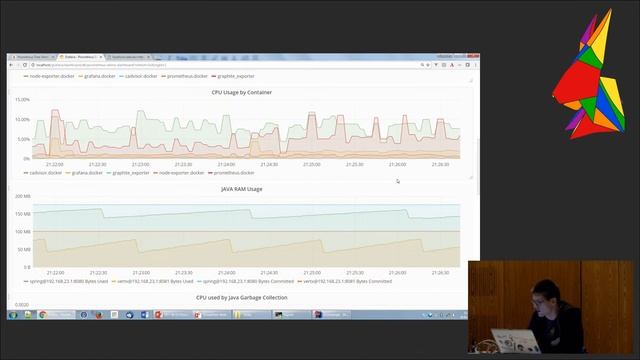Toggle grafana.docker series in top legend
The height and width of the screenshot is (360, 640).
[97, 76]
